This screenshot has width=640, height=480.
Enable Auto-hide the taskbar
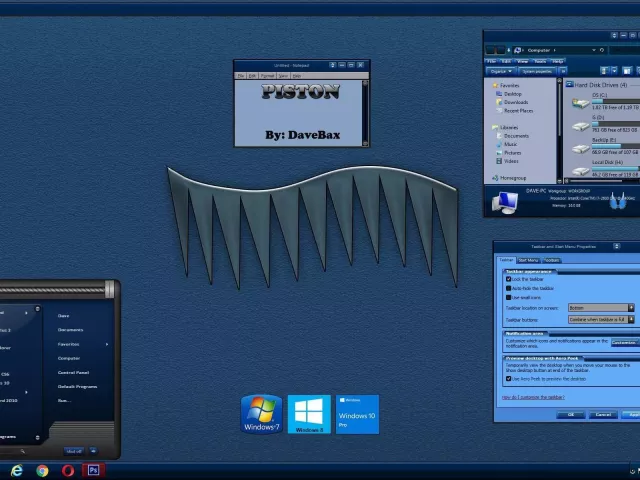click(x=509, y=288)
